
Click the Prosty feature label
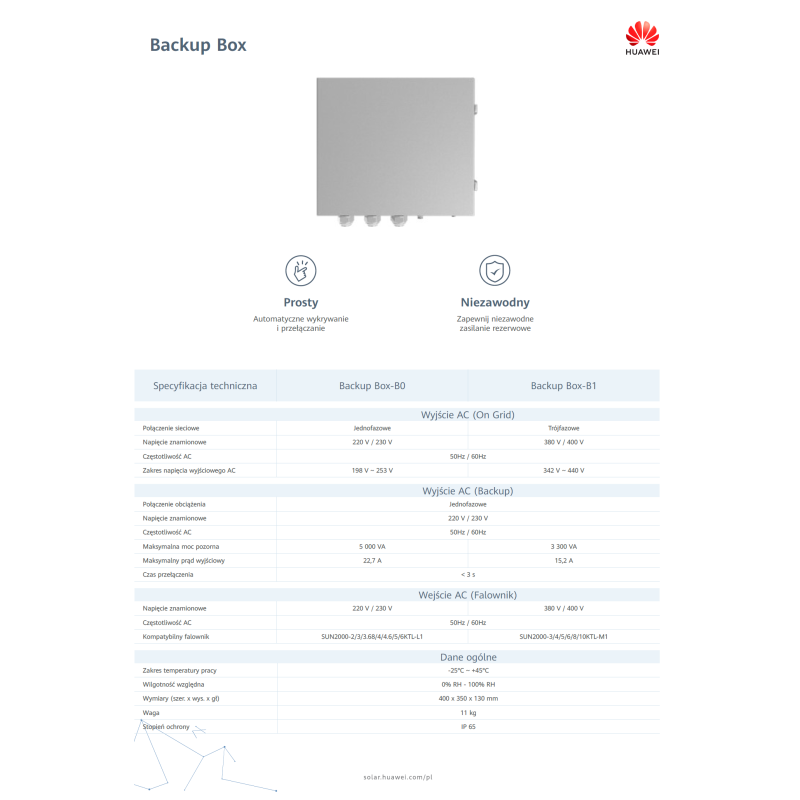(301, 301)
